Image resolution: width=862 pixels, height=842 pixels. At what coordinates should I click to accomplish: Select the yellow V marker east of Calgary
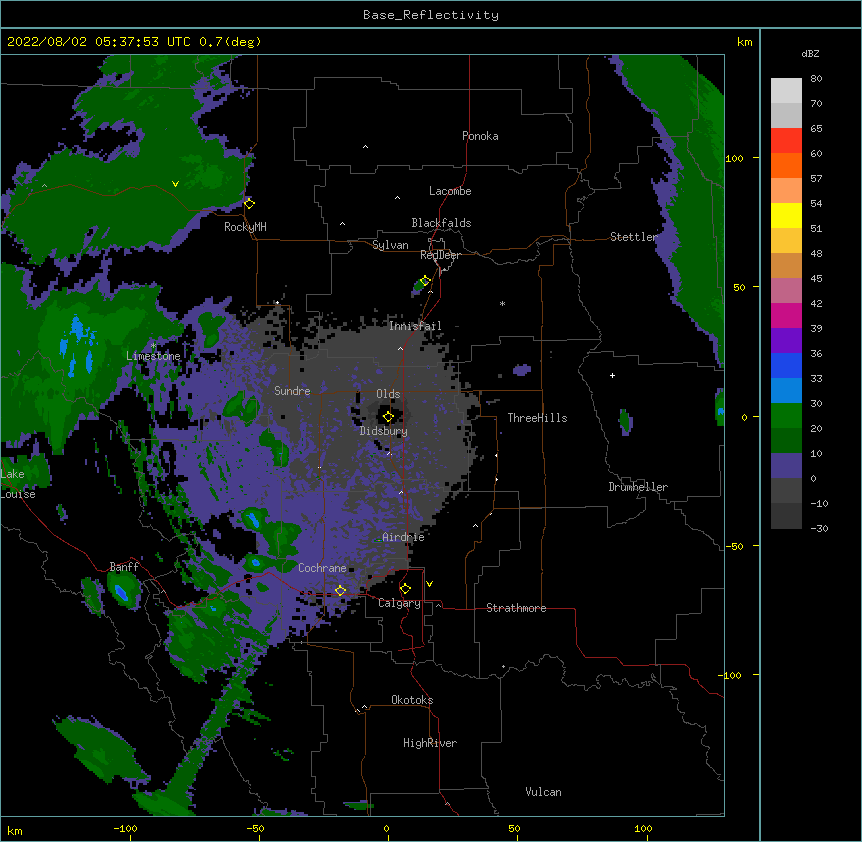429,584
